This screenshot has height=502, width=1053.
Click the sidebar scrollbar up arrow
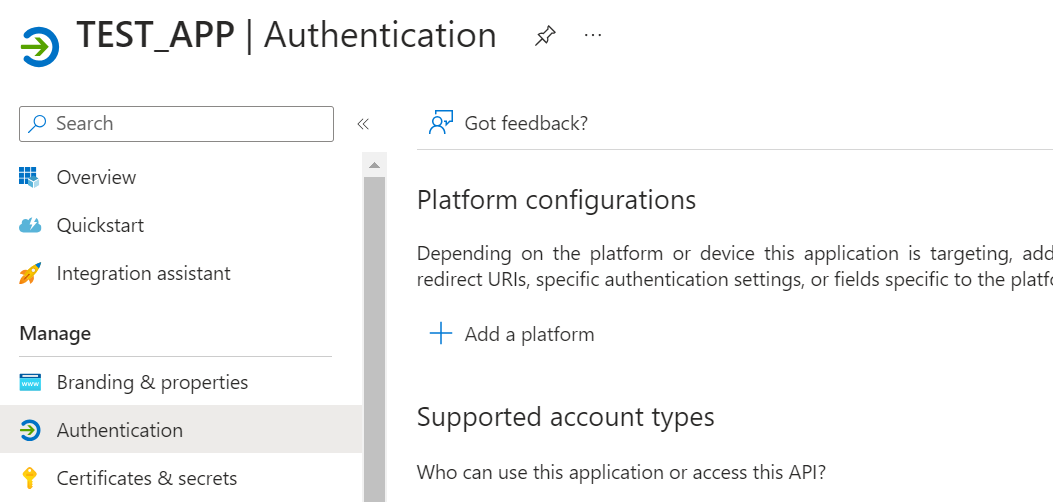point(374,165)
